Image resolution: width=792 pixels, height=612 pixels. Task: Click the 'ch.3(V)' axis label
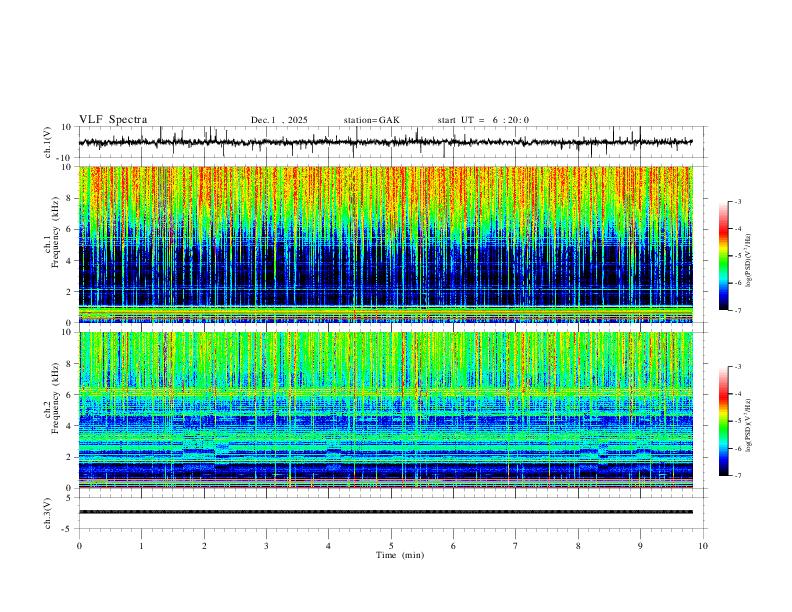48,513
